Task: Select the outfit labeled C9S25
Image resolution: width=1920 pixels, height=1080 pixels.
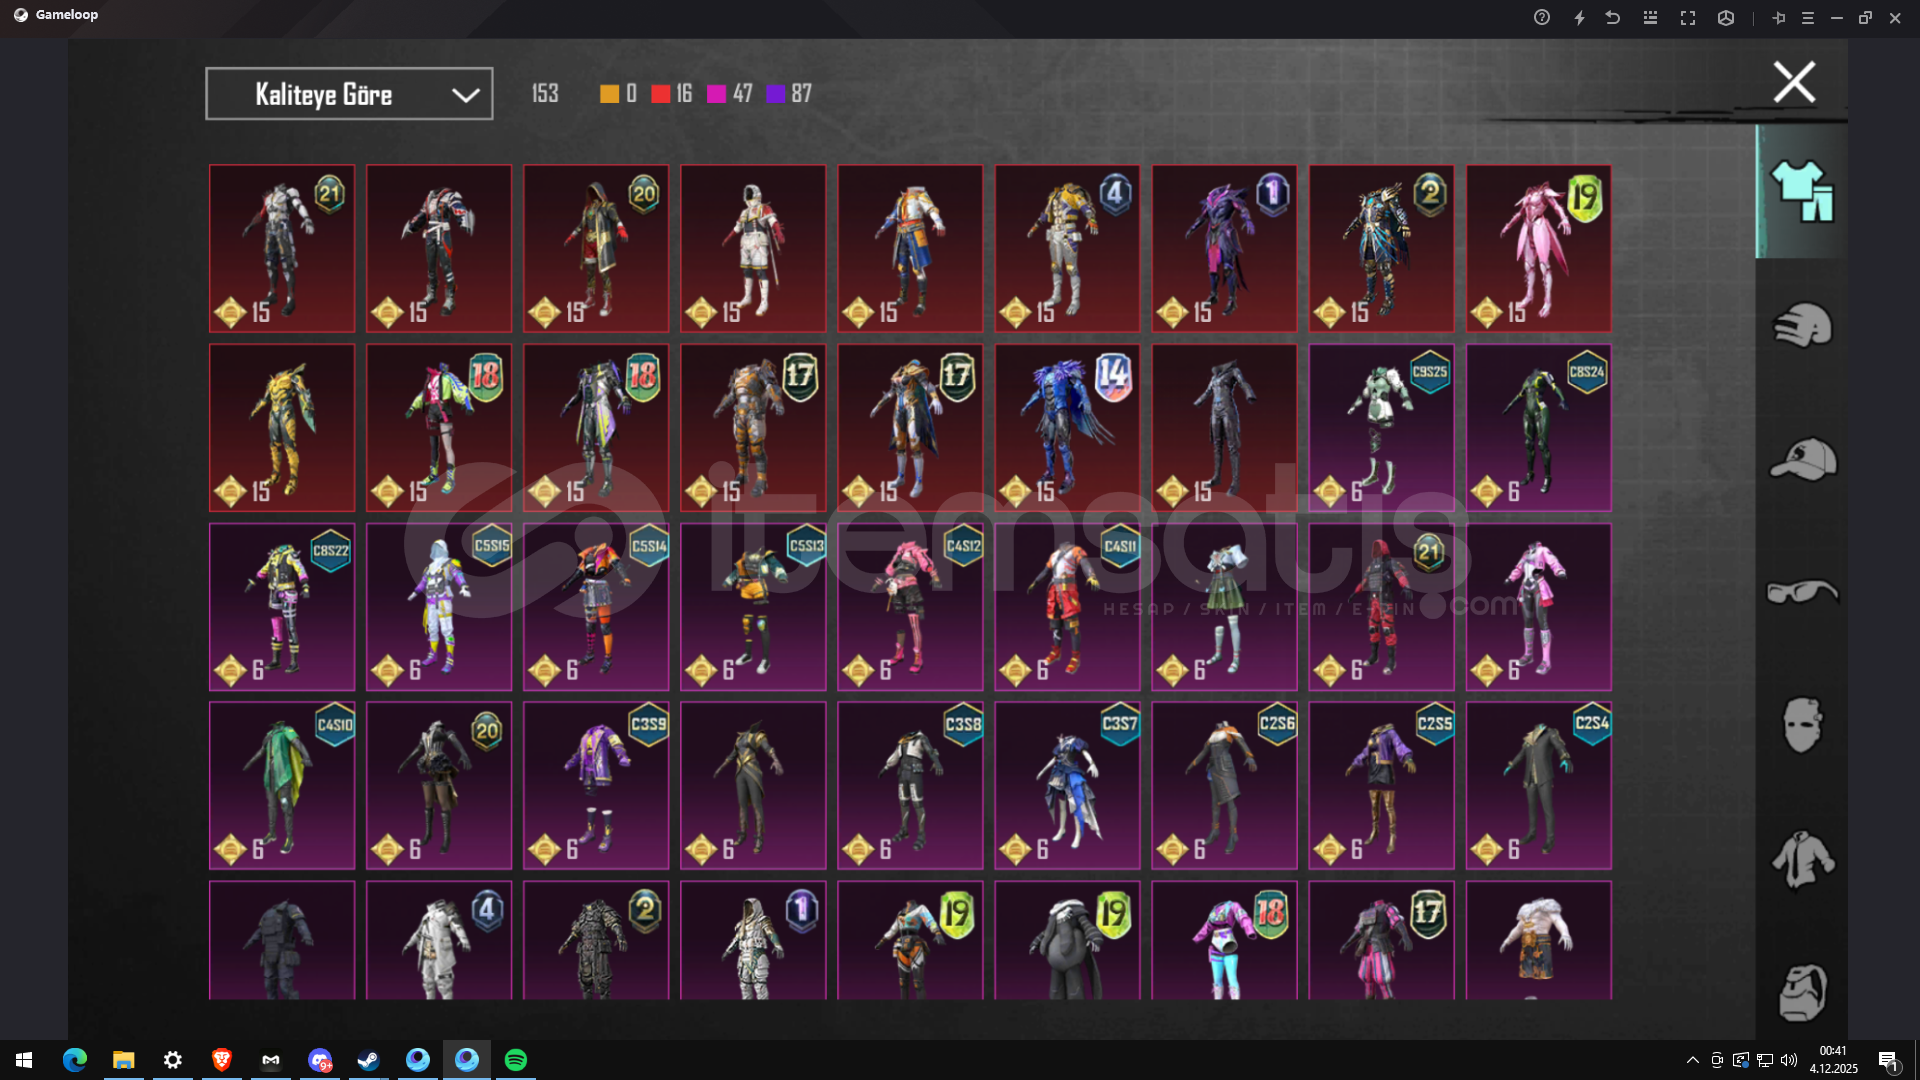Action: 1381,428
